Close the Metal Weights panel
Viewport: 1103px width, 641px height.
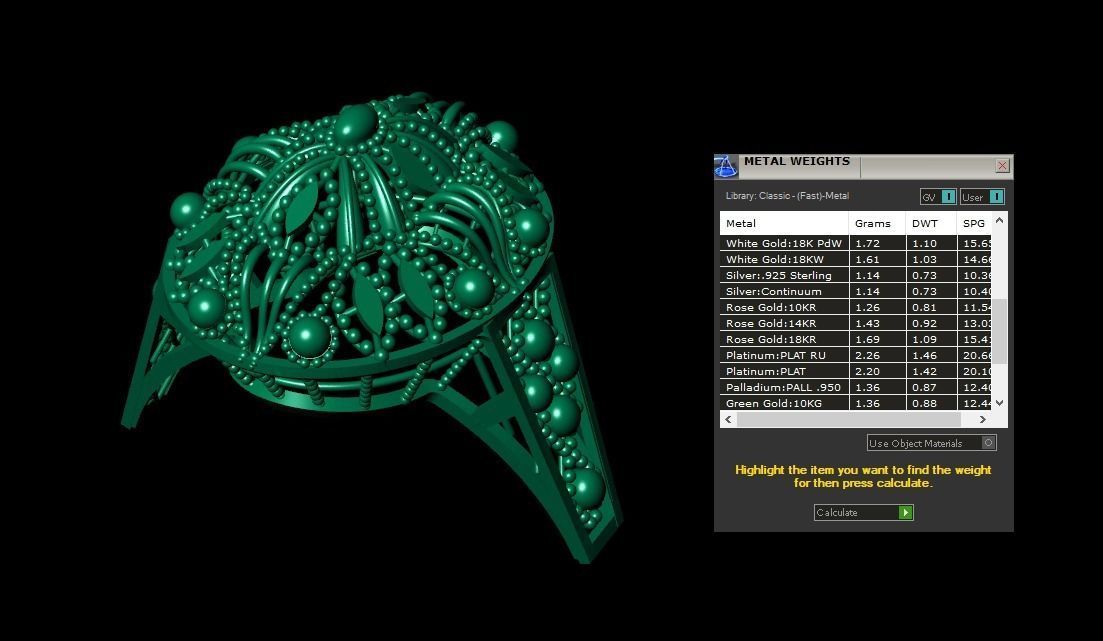point(1002,165)
